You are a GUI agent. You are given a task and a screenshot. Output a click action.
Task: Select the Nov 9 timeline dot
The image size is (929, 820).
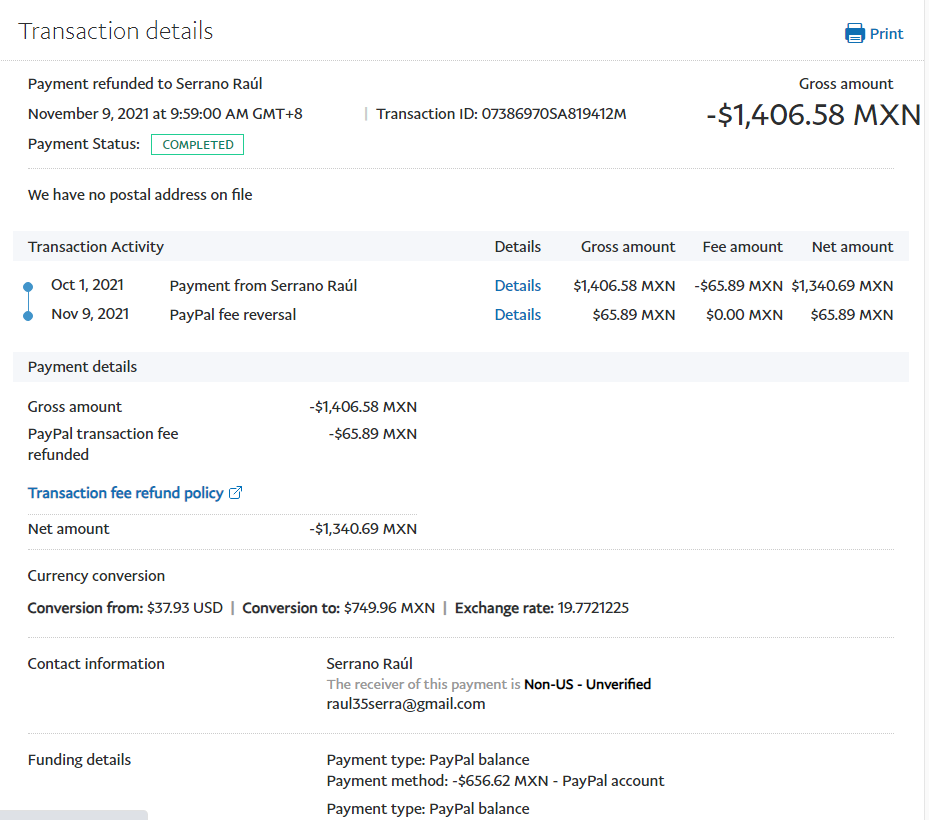28,316
